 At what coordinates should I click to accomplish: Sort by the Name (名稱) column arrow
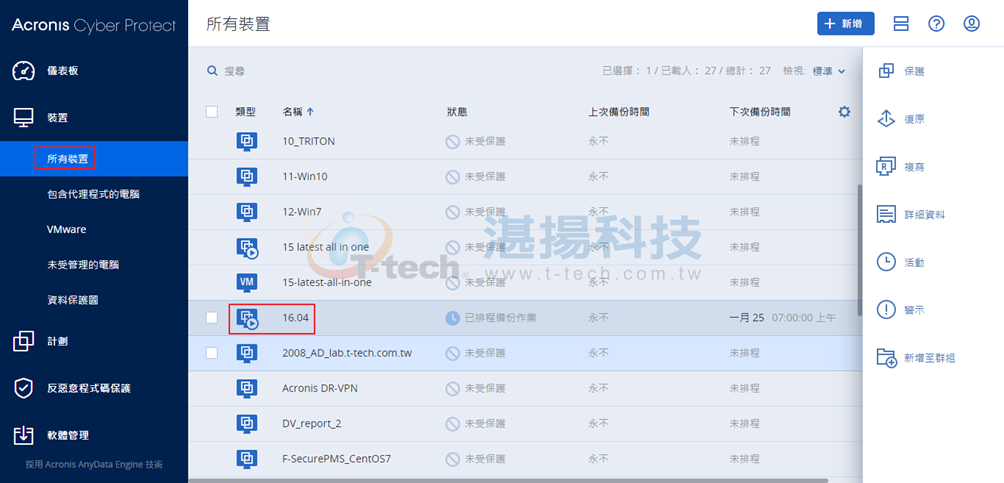point(310,112)
